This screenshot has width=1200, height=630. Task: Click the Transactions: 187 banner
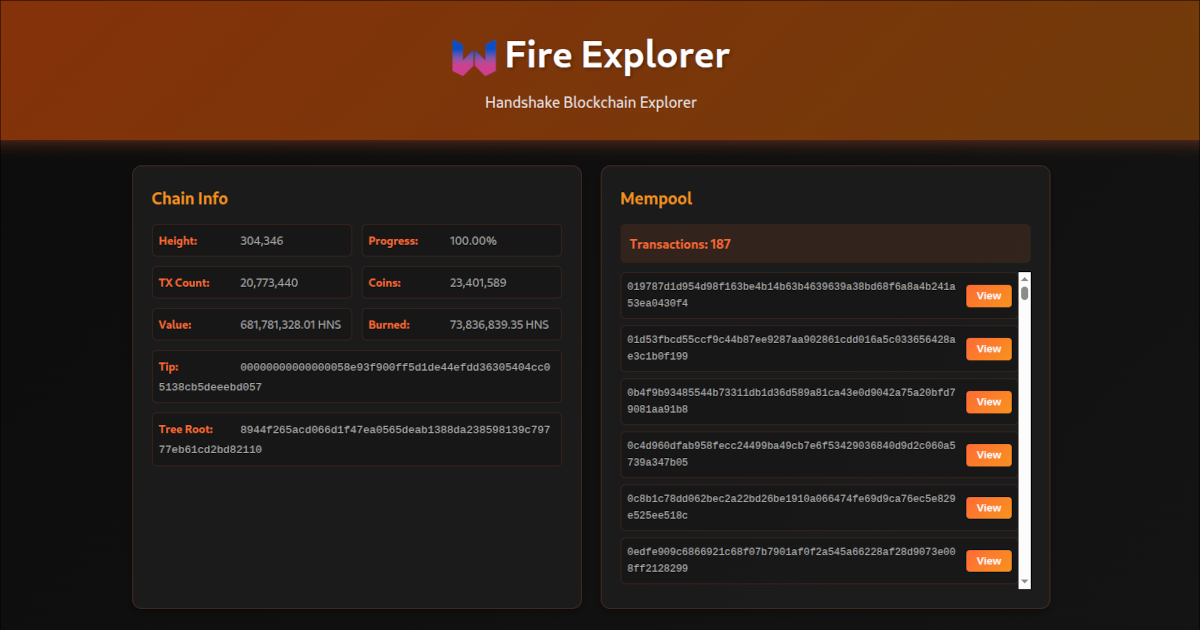pos(825,244)
